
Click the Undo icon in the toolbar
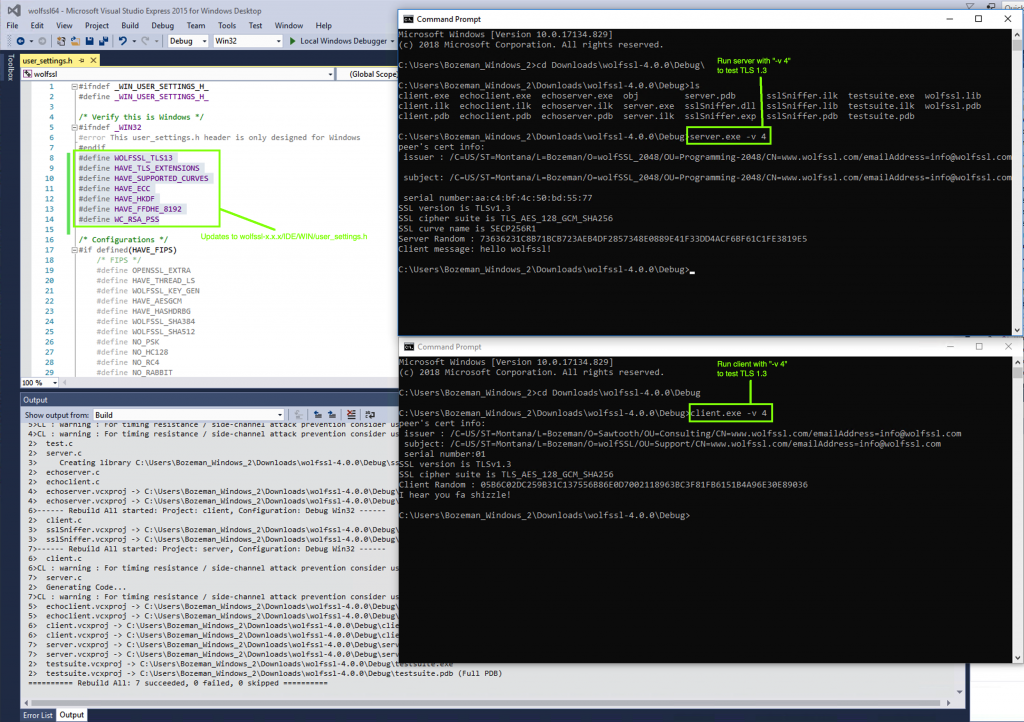click(x=123, y=41)
